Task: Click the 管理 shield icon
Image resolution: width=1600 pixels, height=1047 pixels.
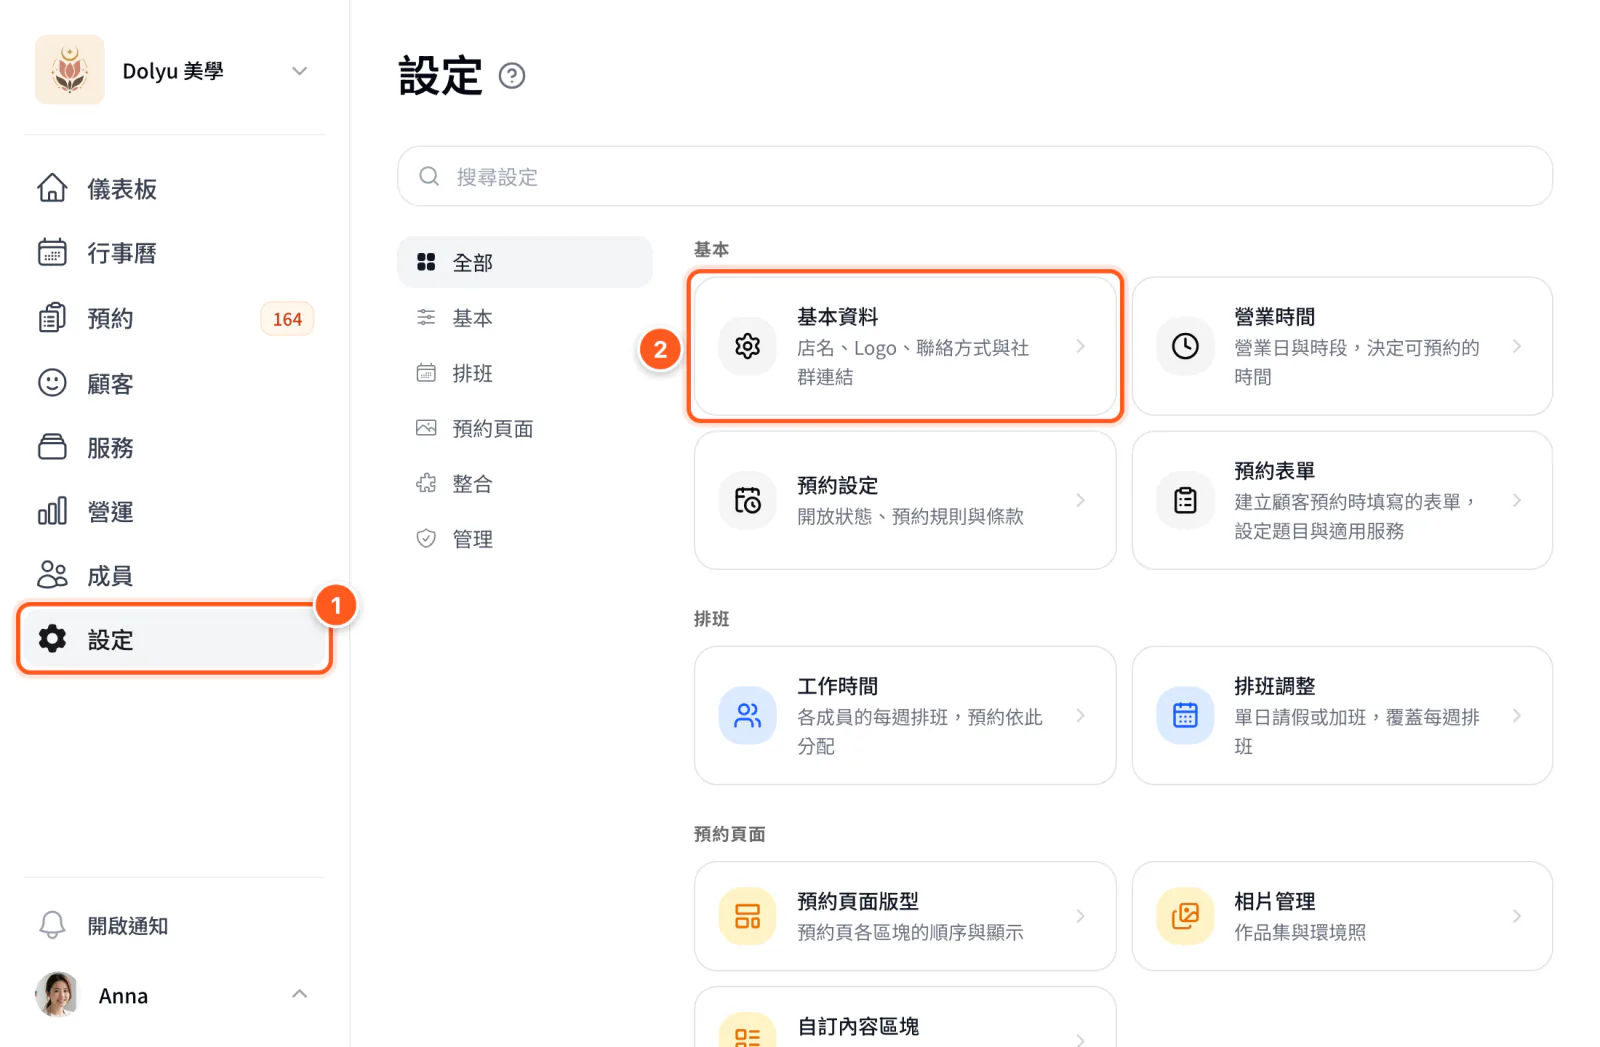Action: point(426,538)
